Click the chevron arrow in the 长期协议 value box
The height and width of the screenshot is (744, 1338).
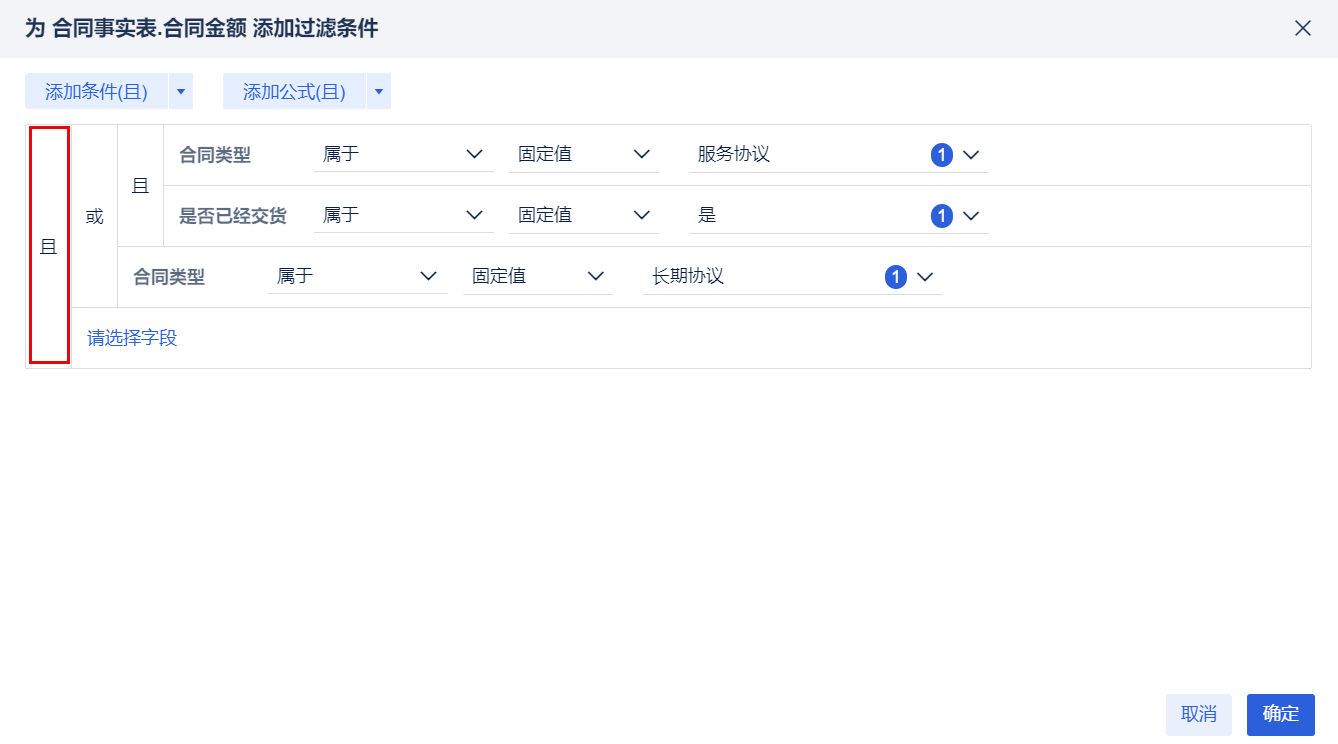[x=924, y=277]
